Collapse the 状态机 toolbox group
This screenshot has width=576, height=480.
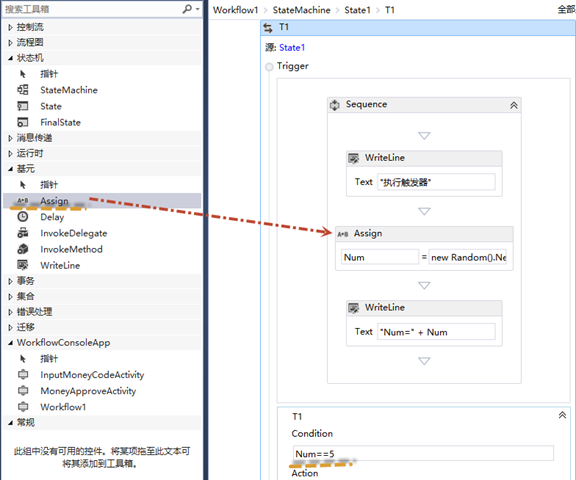pyautogui.click(x=10, y=58)
